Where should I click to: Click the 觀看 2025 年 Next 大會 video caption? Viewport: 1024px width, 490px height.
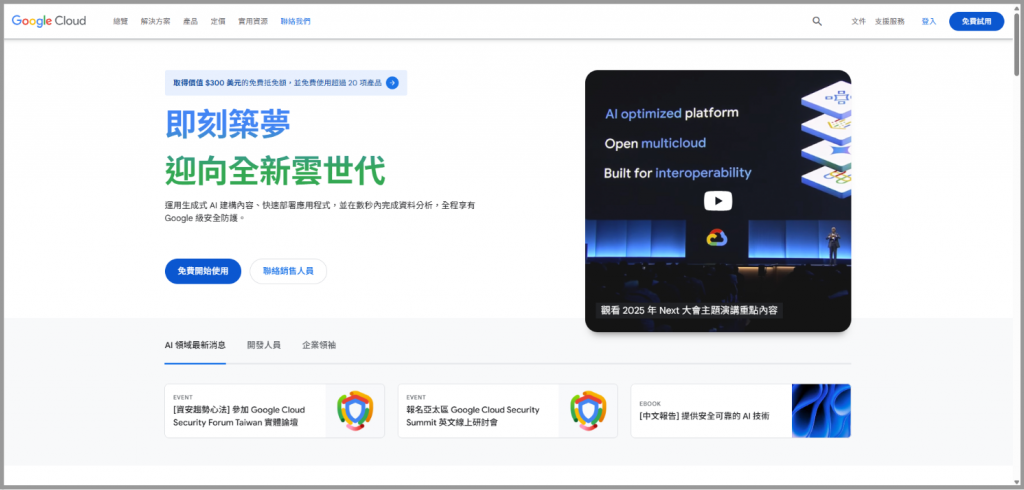[689, 310]
